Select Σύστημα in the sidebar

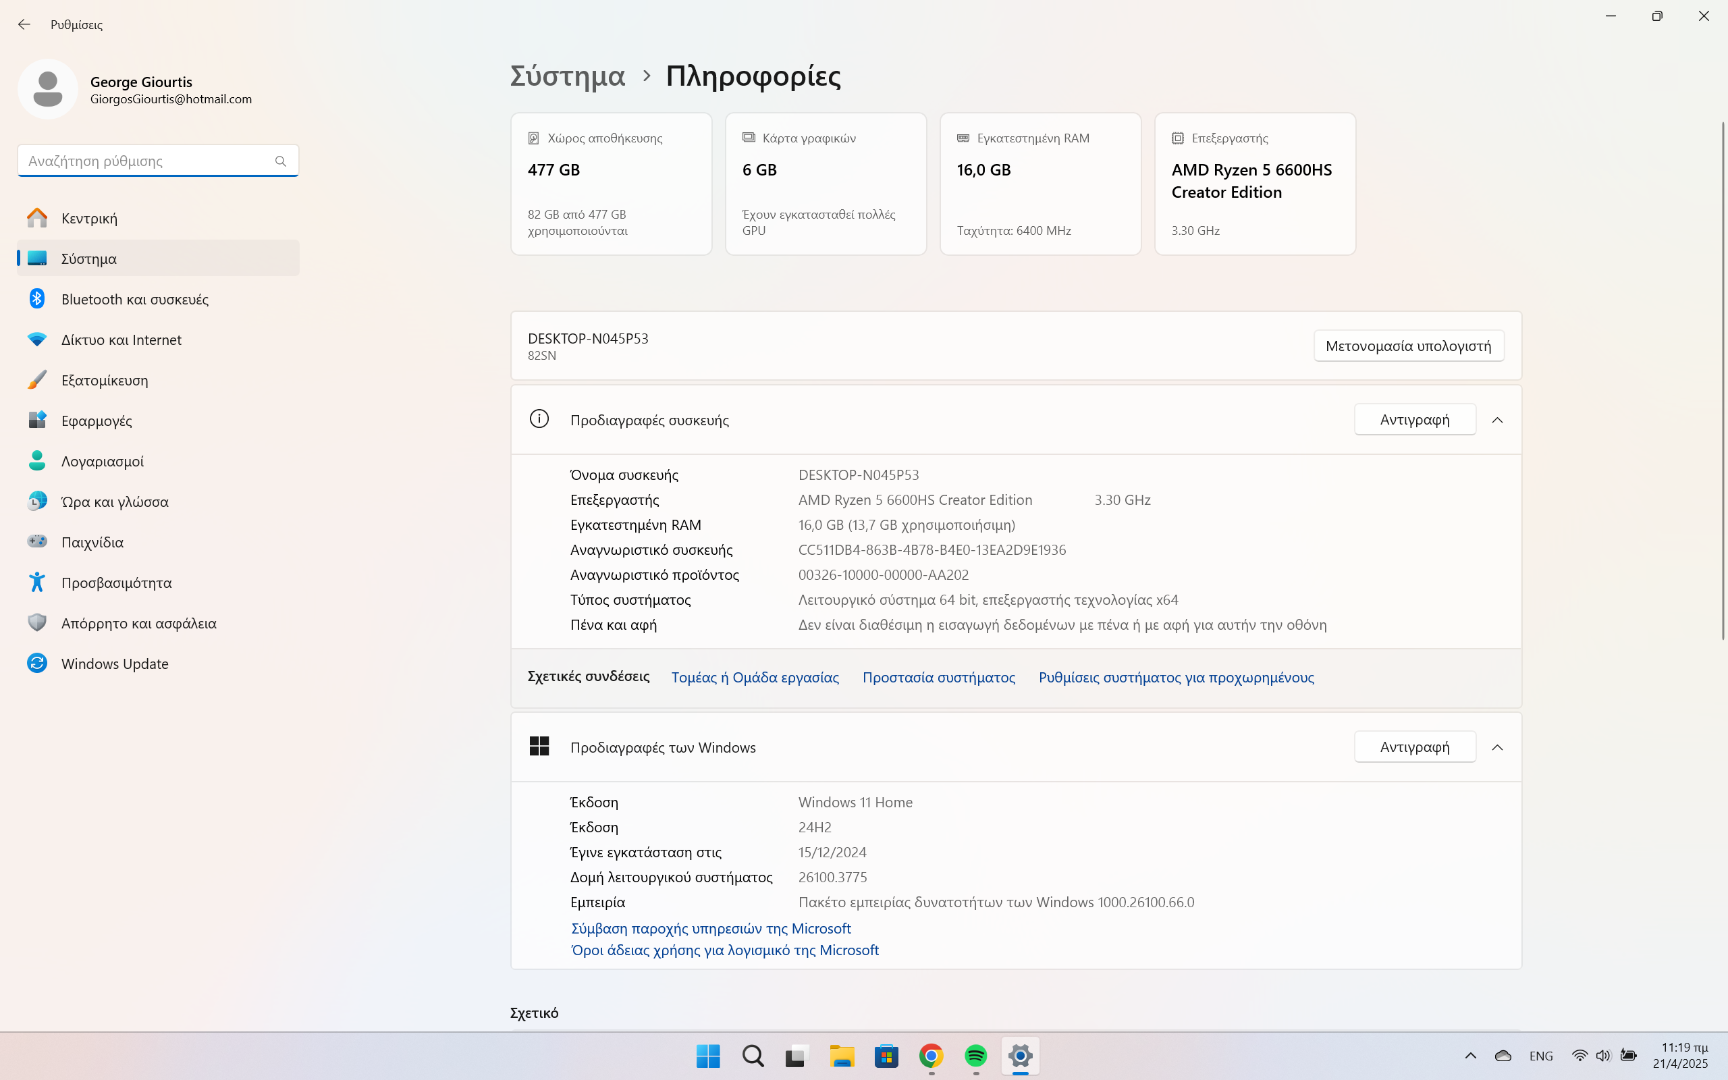(158, 258)
